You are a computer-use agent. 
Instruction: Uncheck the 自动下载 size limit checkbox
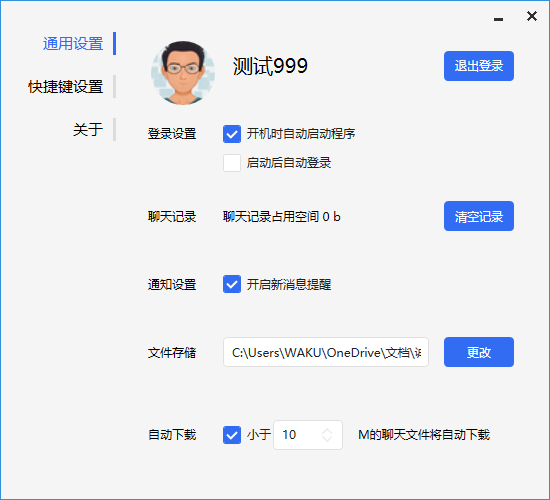(232, 435)
